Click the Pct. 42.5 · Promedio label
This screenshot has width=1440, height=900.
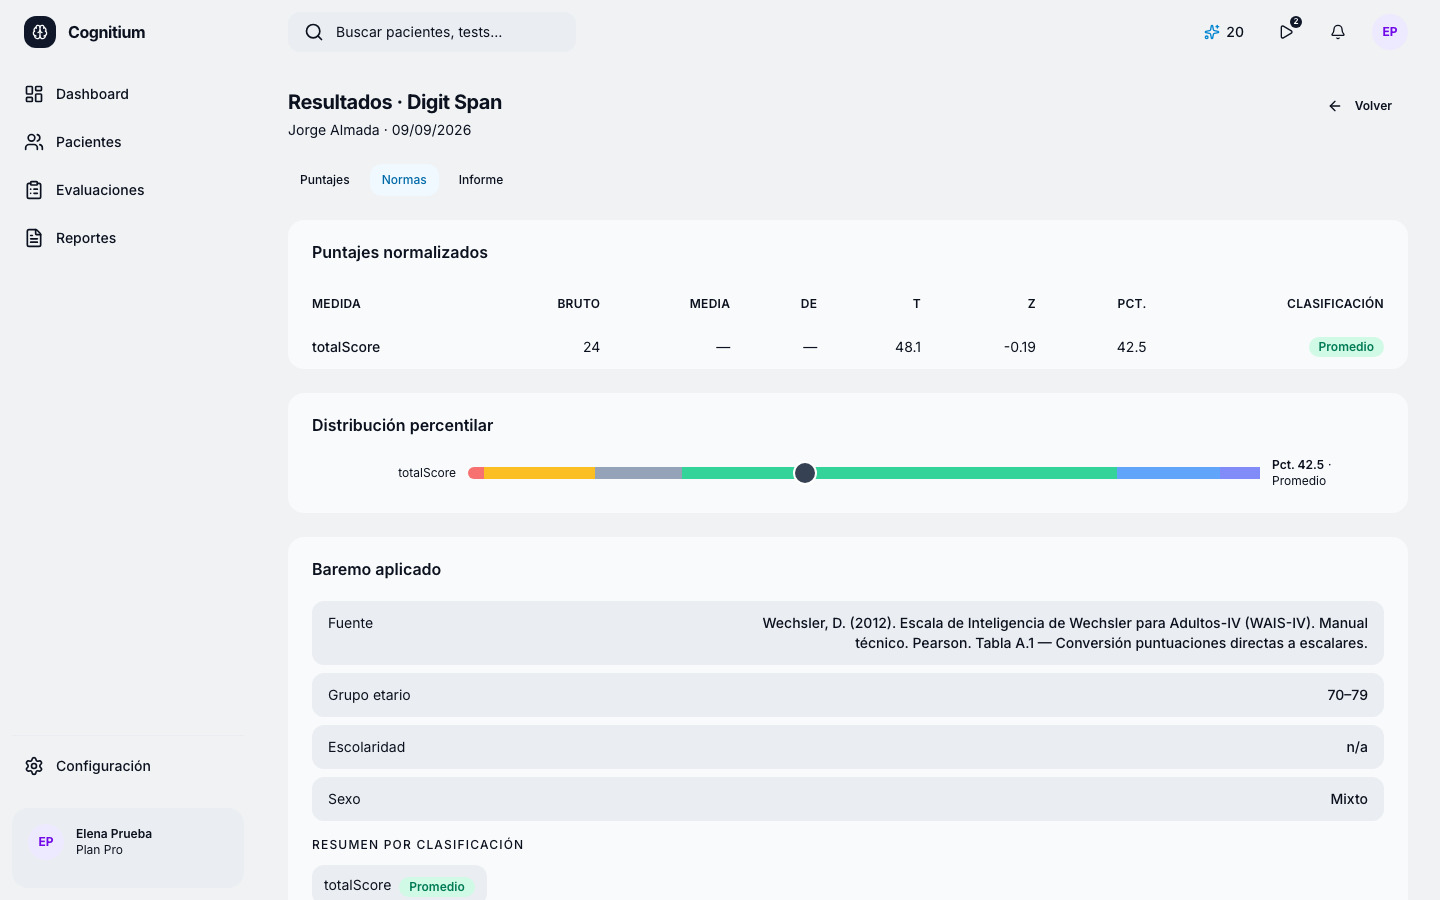click(x=1301, y=473)
